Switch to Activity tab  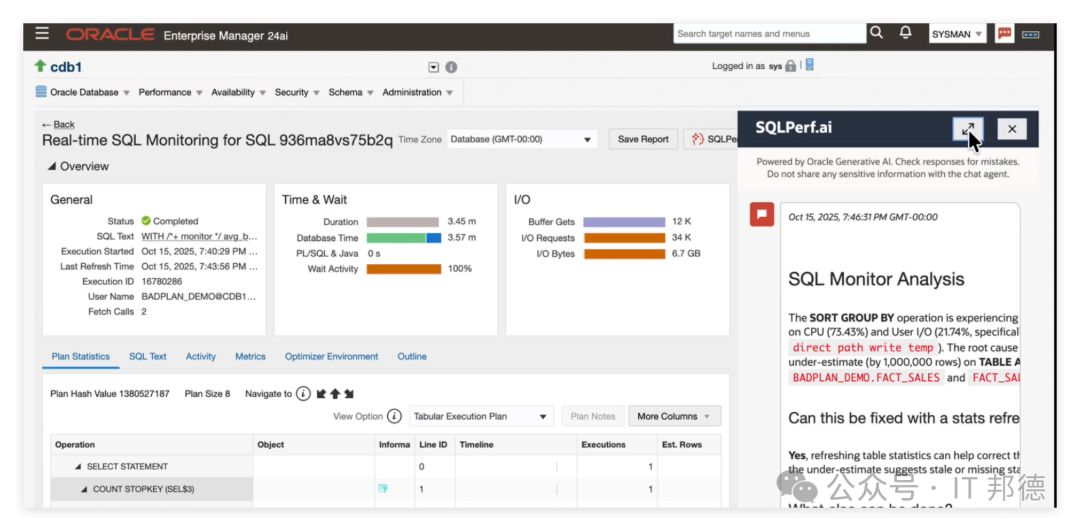[x=200, y=357]
